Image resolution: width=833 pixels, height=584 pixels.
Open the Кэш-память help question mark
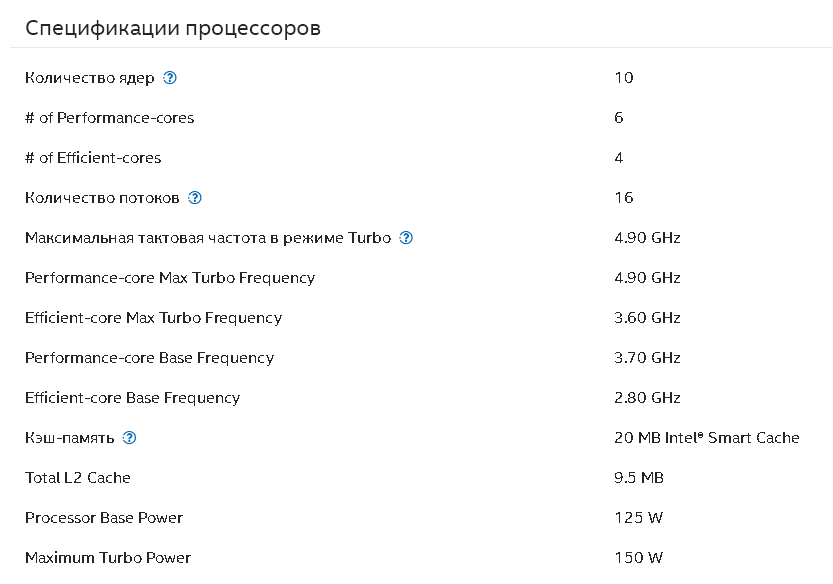[129, 437]
